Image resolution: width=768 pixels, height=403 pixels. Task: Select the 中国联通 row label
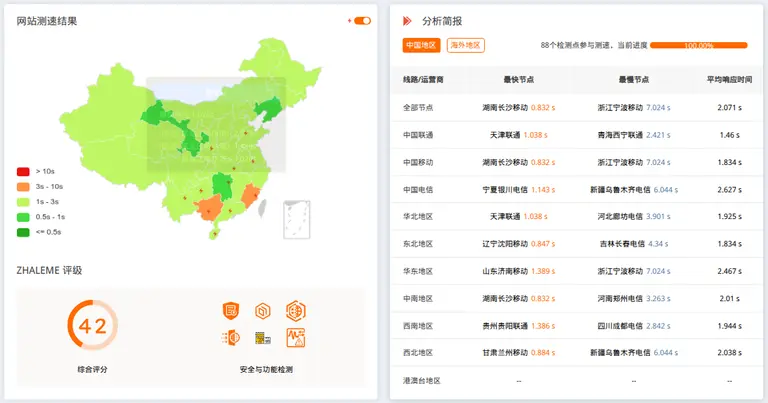tap(418, 135)
